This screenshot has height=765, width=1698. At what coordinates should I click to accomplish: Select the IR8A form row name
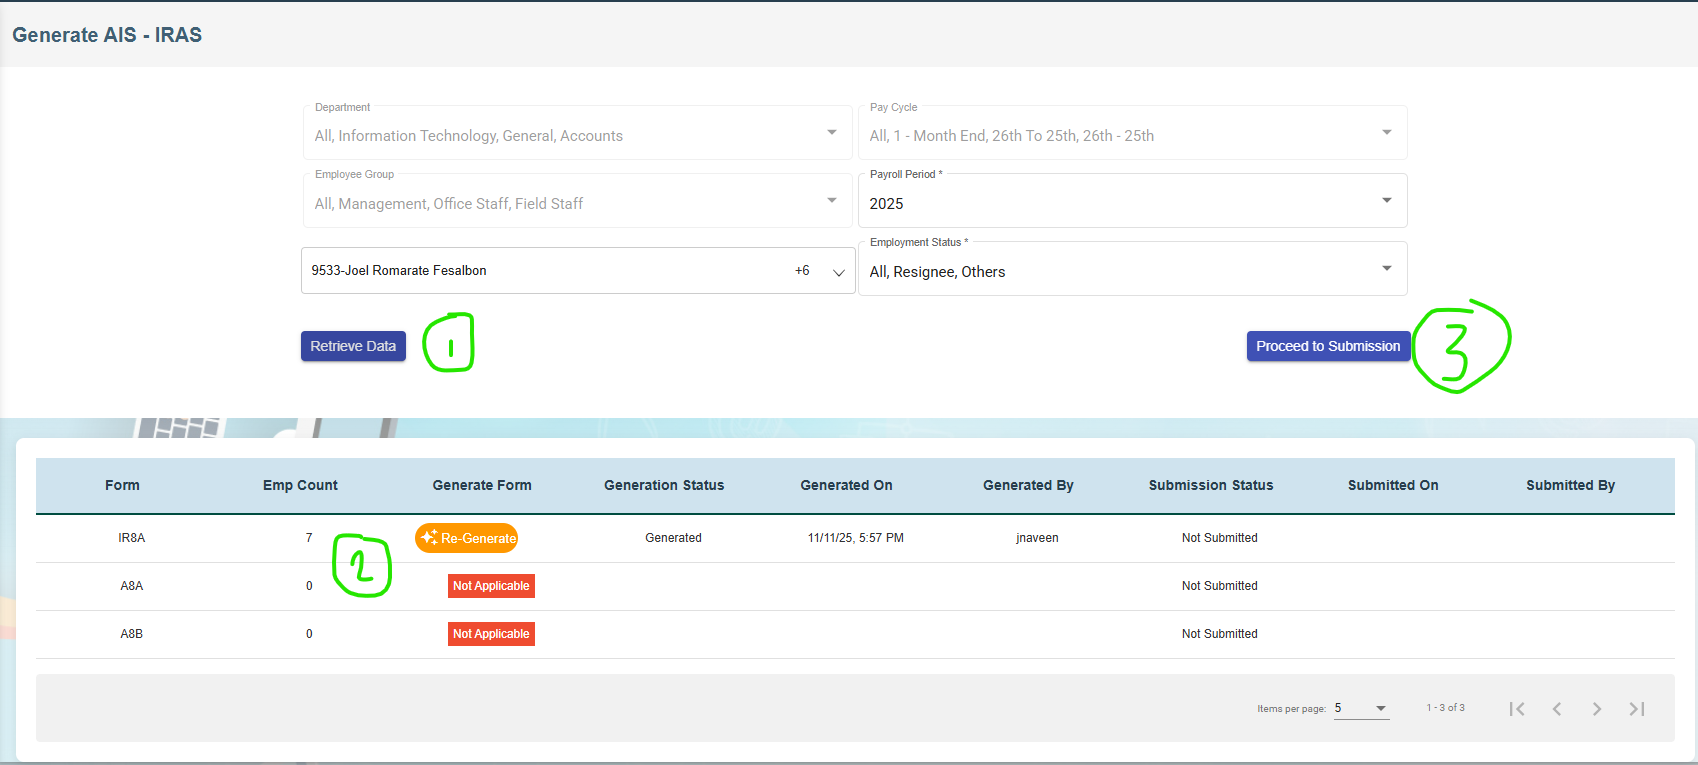(x=132, y=538)
